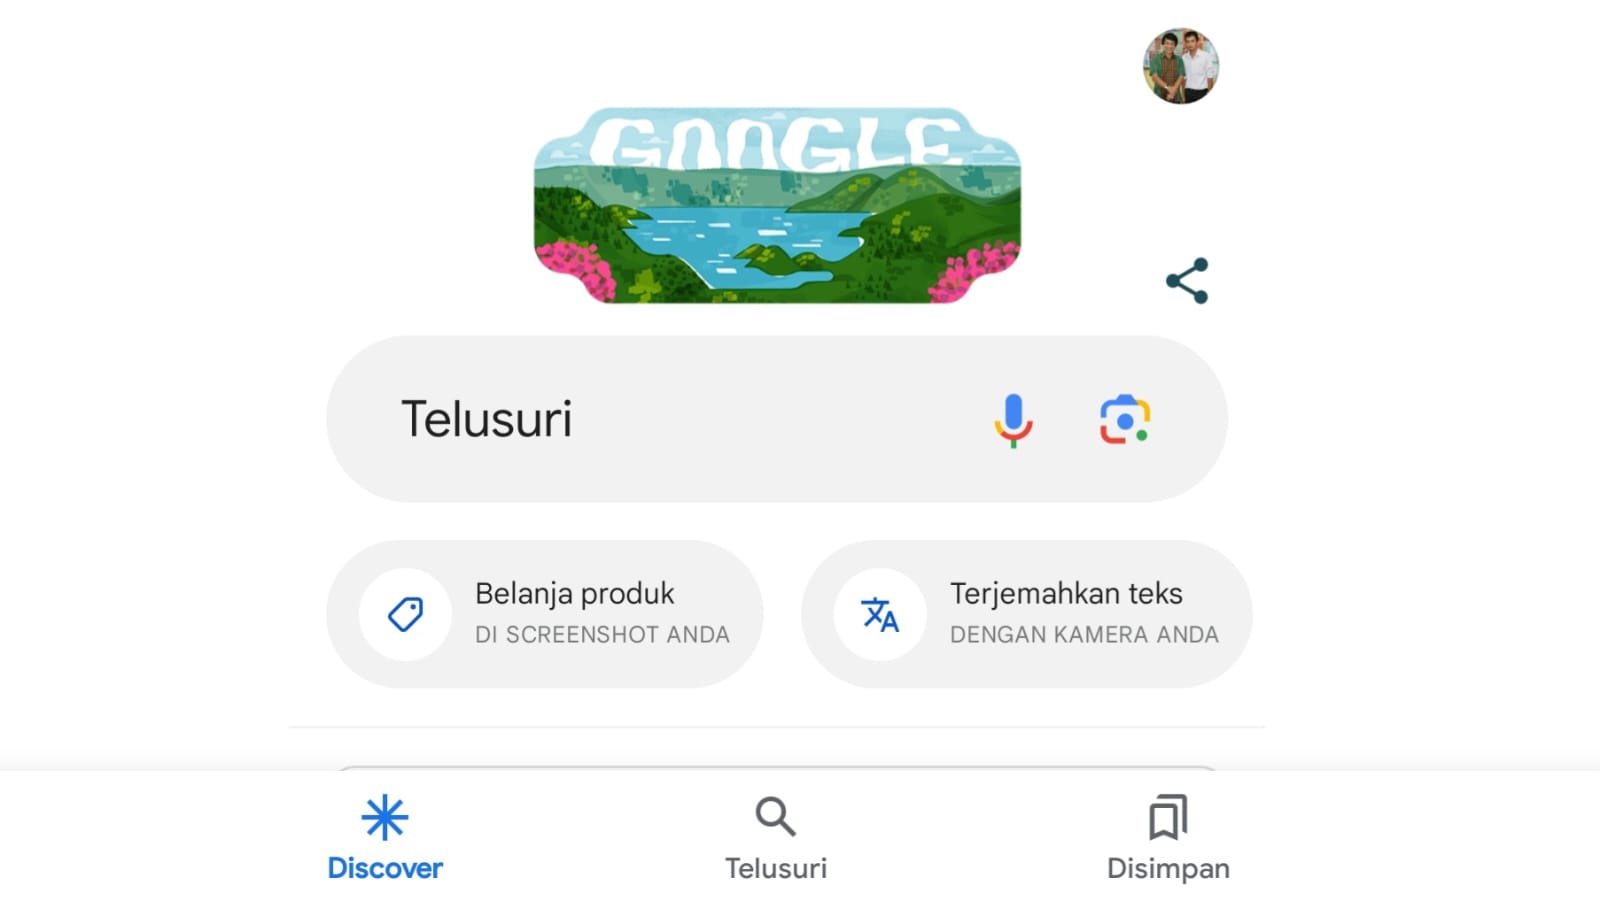Screen dimensions: 1600x901
Task: Choose the Belanja produk shortcut
Action: [x=545, y=614]
